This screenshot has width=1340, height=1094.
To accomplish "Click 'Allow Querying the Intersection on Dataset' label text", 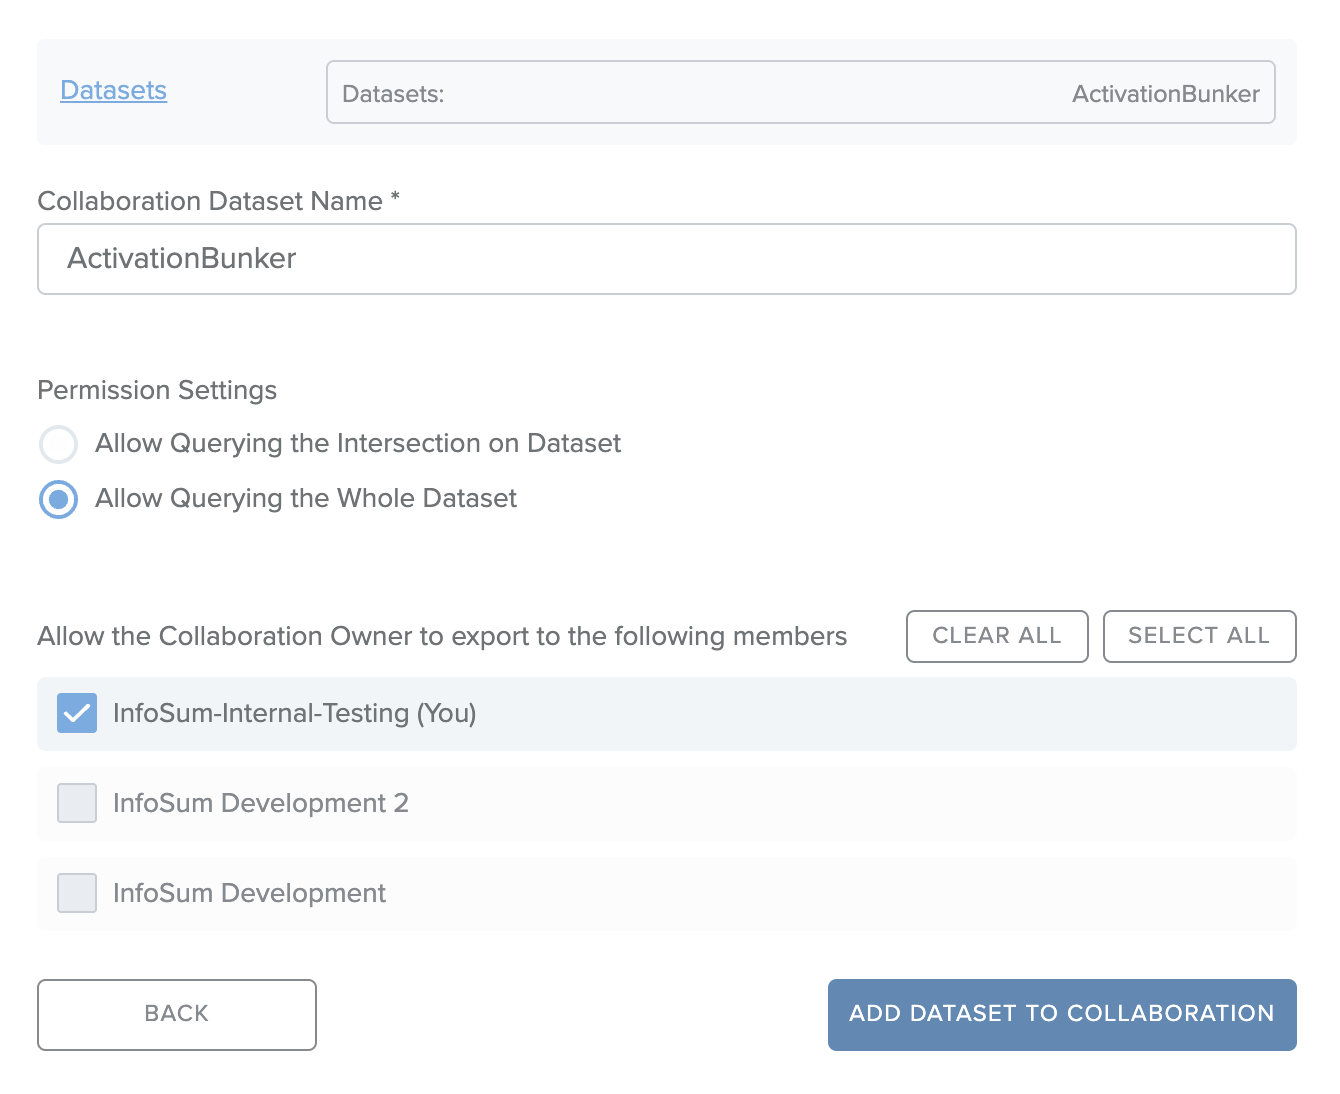I will pos(358,443).
